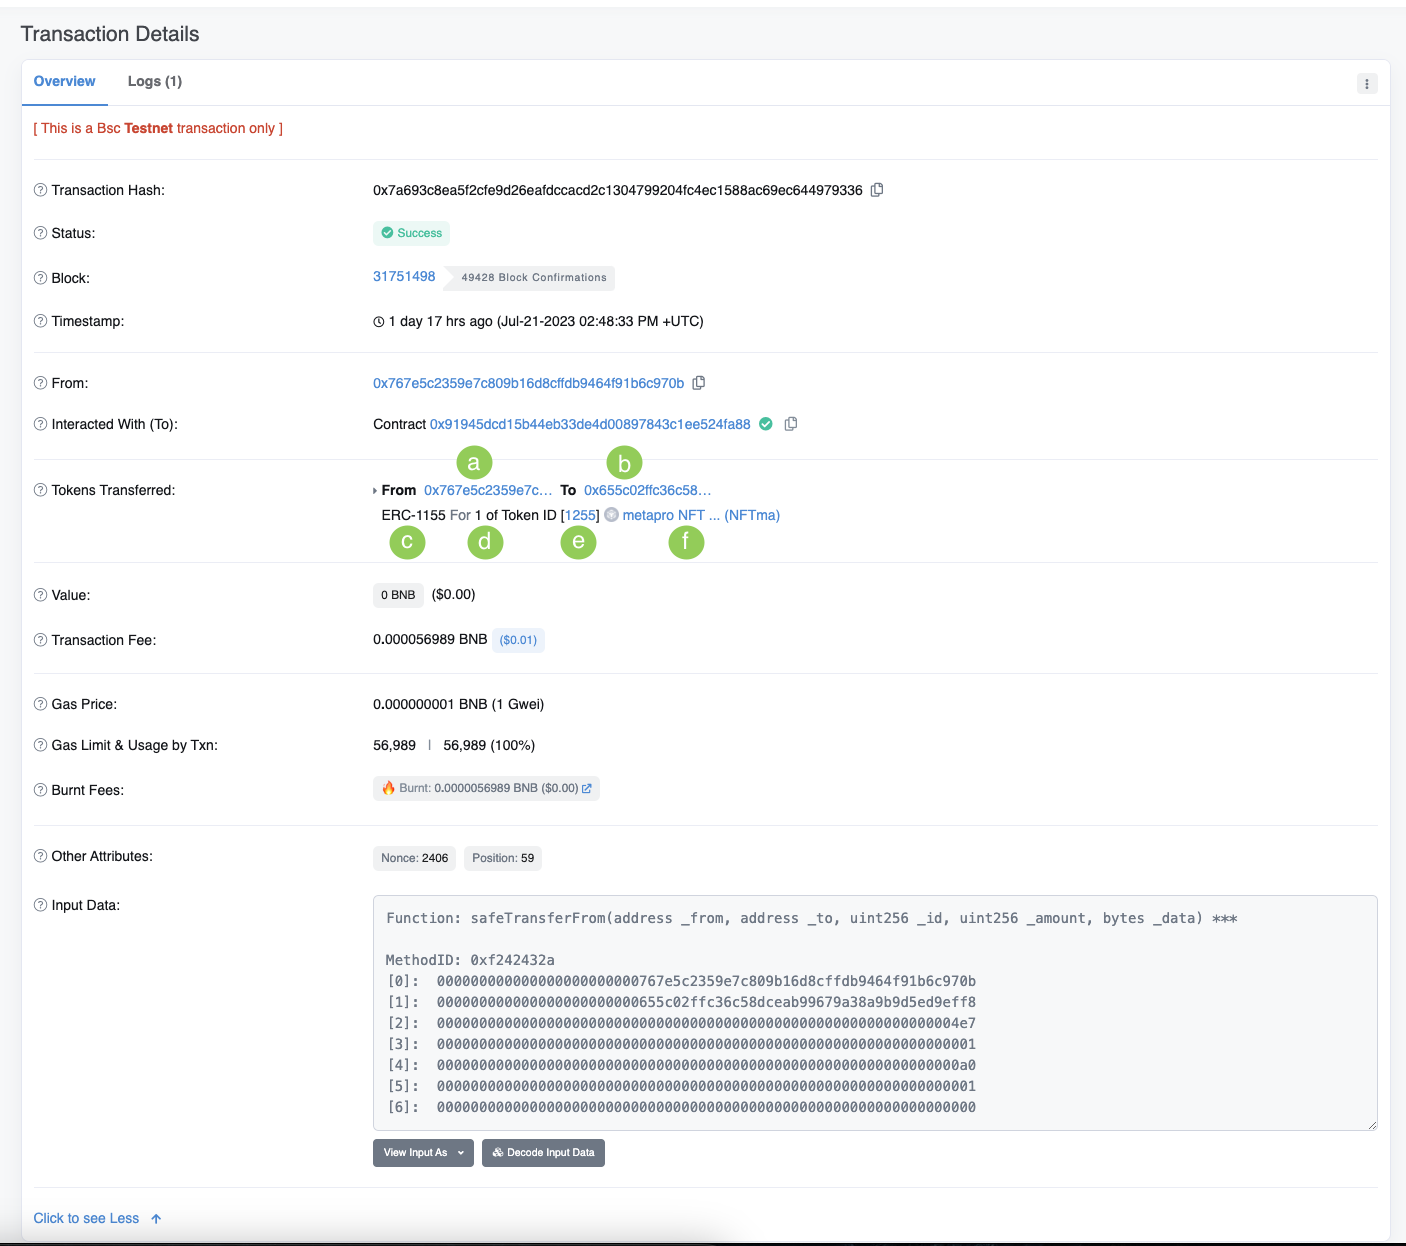Click the help icon beside Transaction Hash
The height and width of the screenshot is (1246, 1406).
[x=40, y=190]
